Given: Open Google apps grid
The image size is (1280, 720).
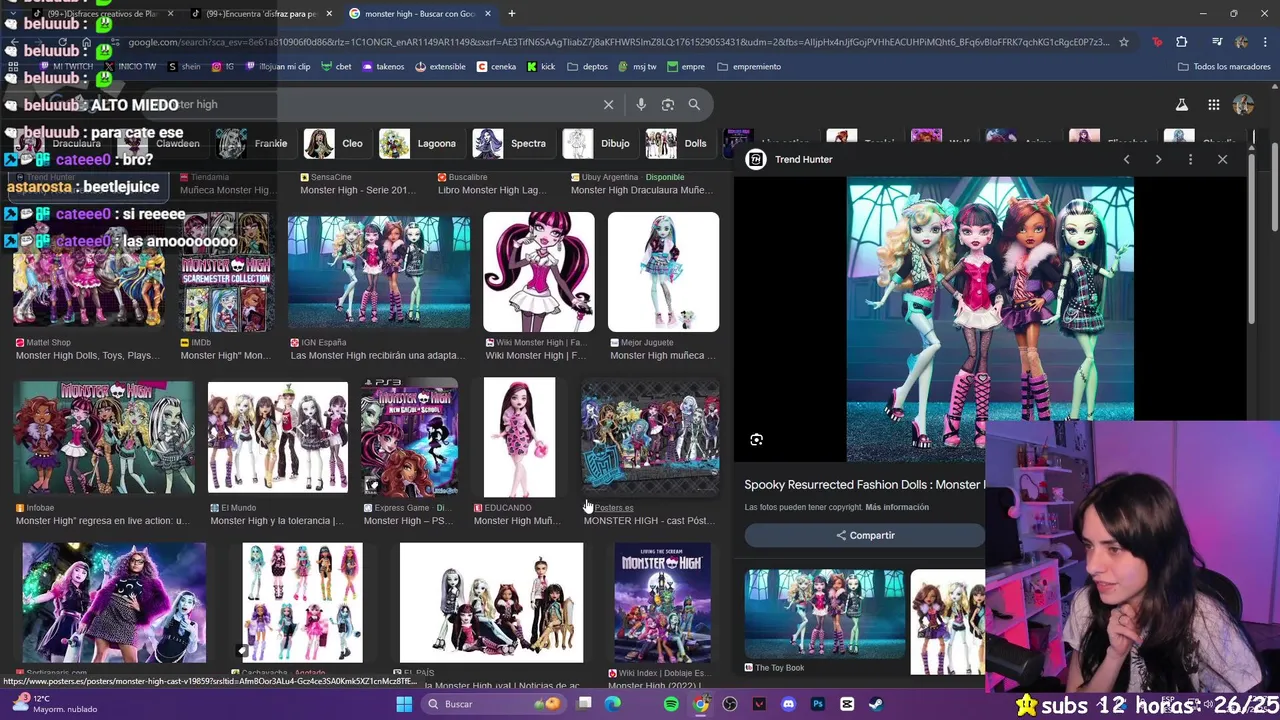Looking at the screenshot, I should (x=1213, y=104).
